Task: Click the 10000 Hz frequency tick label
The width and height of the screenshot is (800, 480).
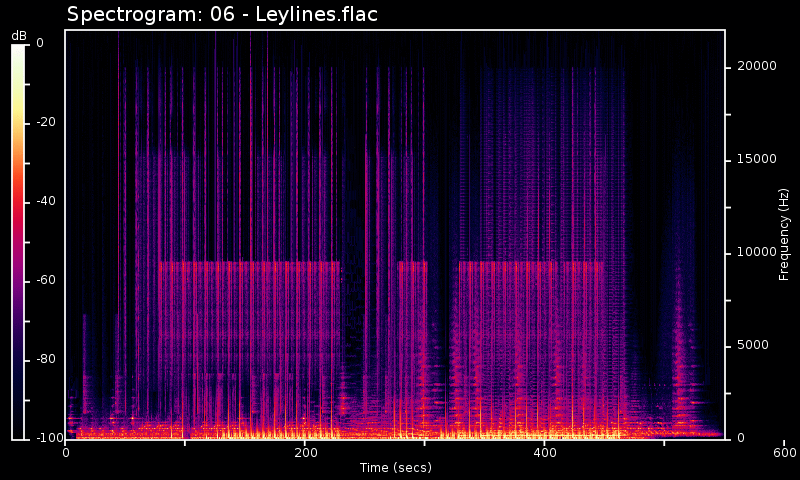Action: pos(756,252)
